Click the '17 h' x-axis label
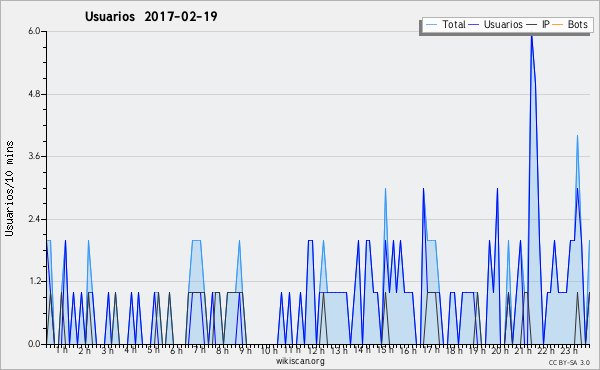This screenshot has width=600, height=370. 431,350
